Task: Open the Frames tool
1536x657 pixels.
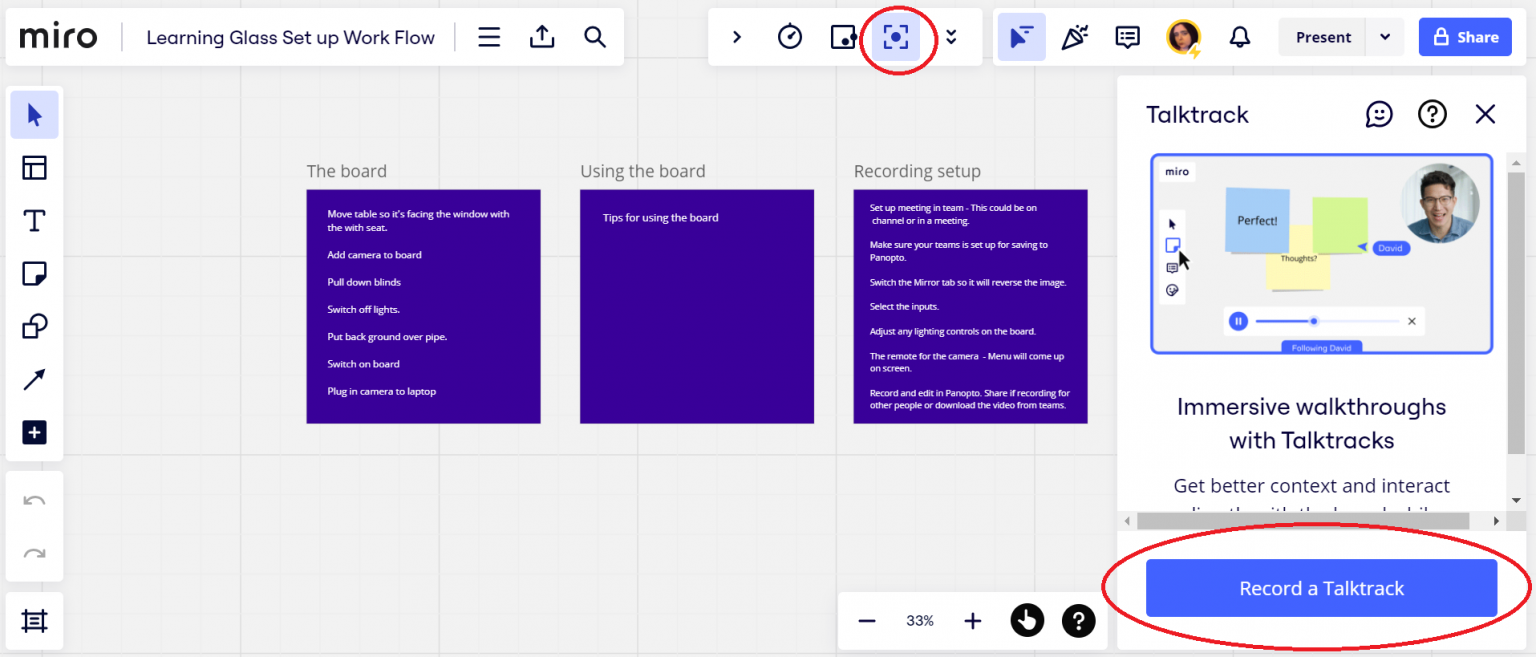Action: pos(34,167)
